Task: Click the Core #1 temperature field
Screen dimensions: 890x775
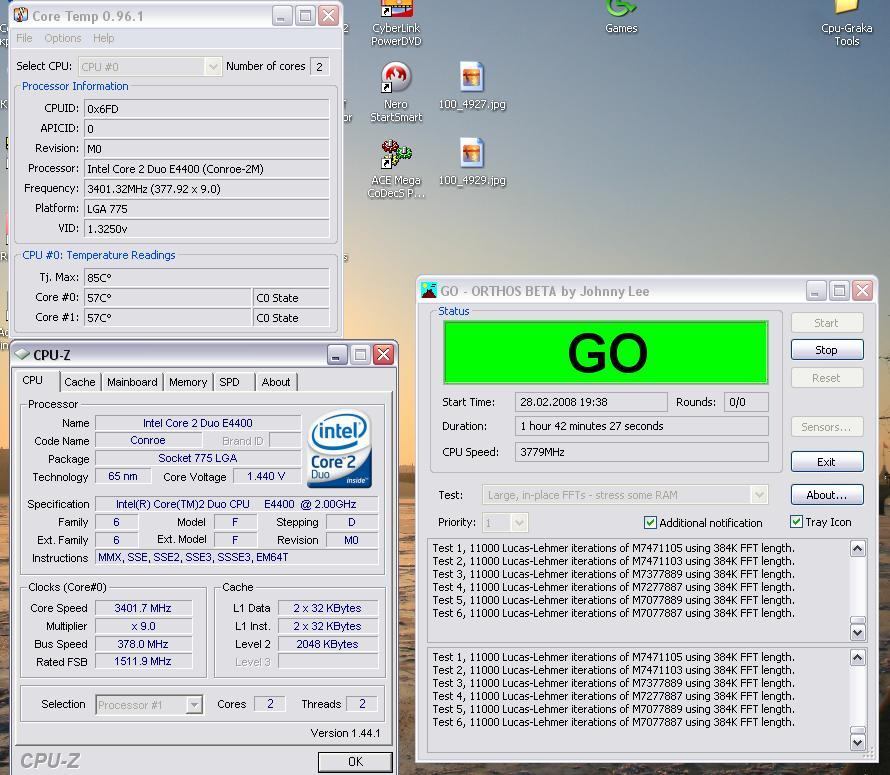Action: [x=167, y=317]
